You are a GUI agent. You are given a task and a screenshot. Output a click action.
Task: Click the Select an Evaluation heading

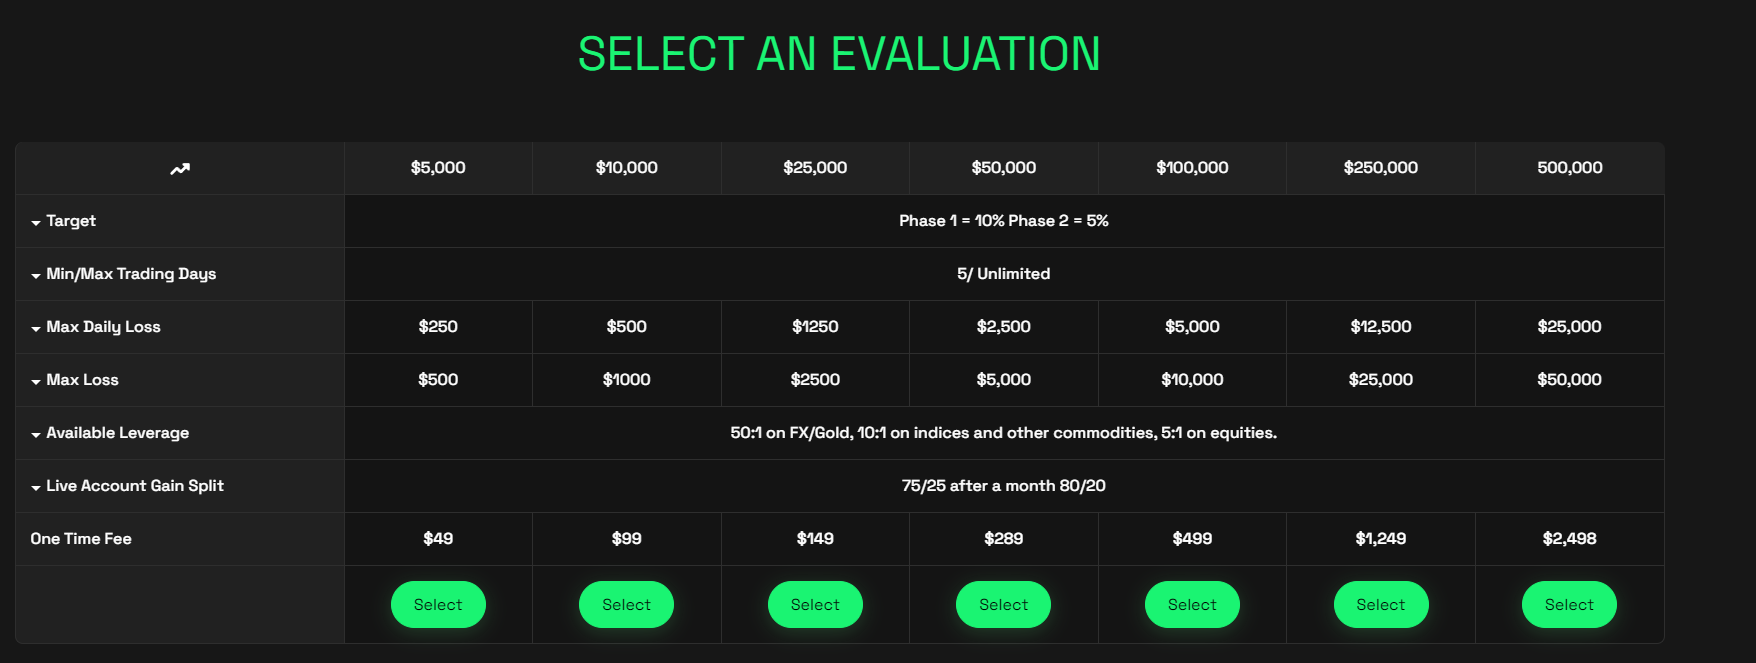point(839,54)
